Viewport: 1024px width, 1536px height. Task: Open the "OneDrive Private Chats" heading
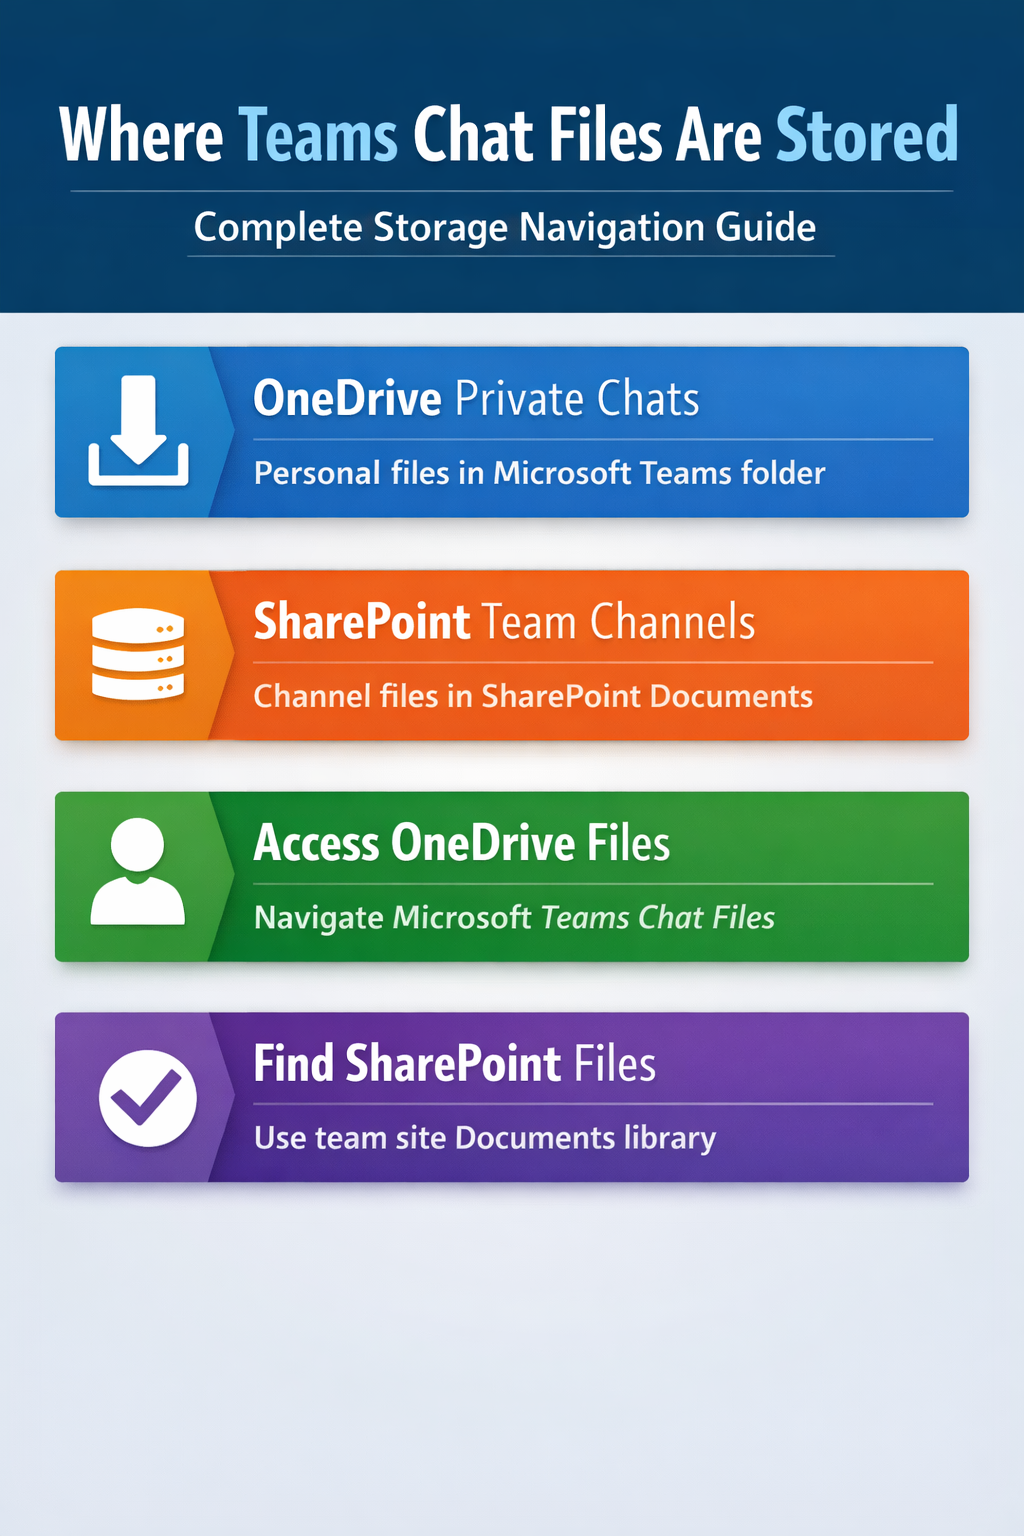(476, 399)
